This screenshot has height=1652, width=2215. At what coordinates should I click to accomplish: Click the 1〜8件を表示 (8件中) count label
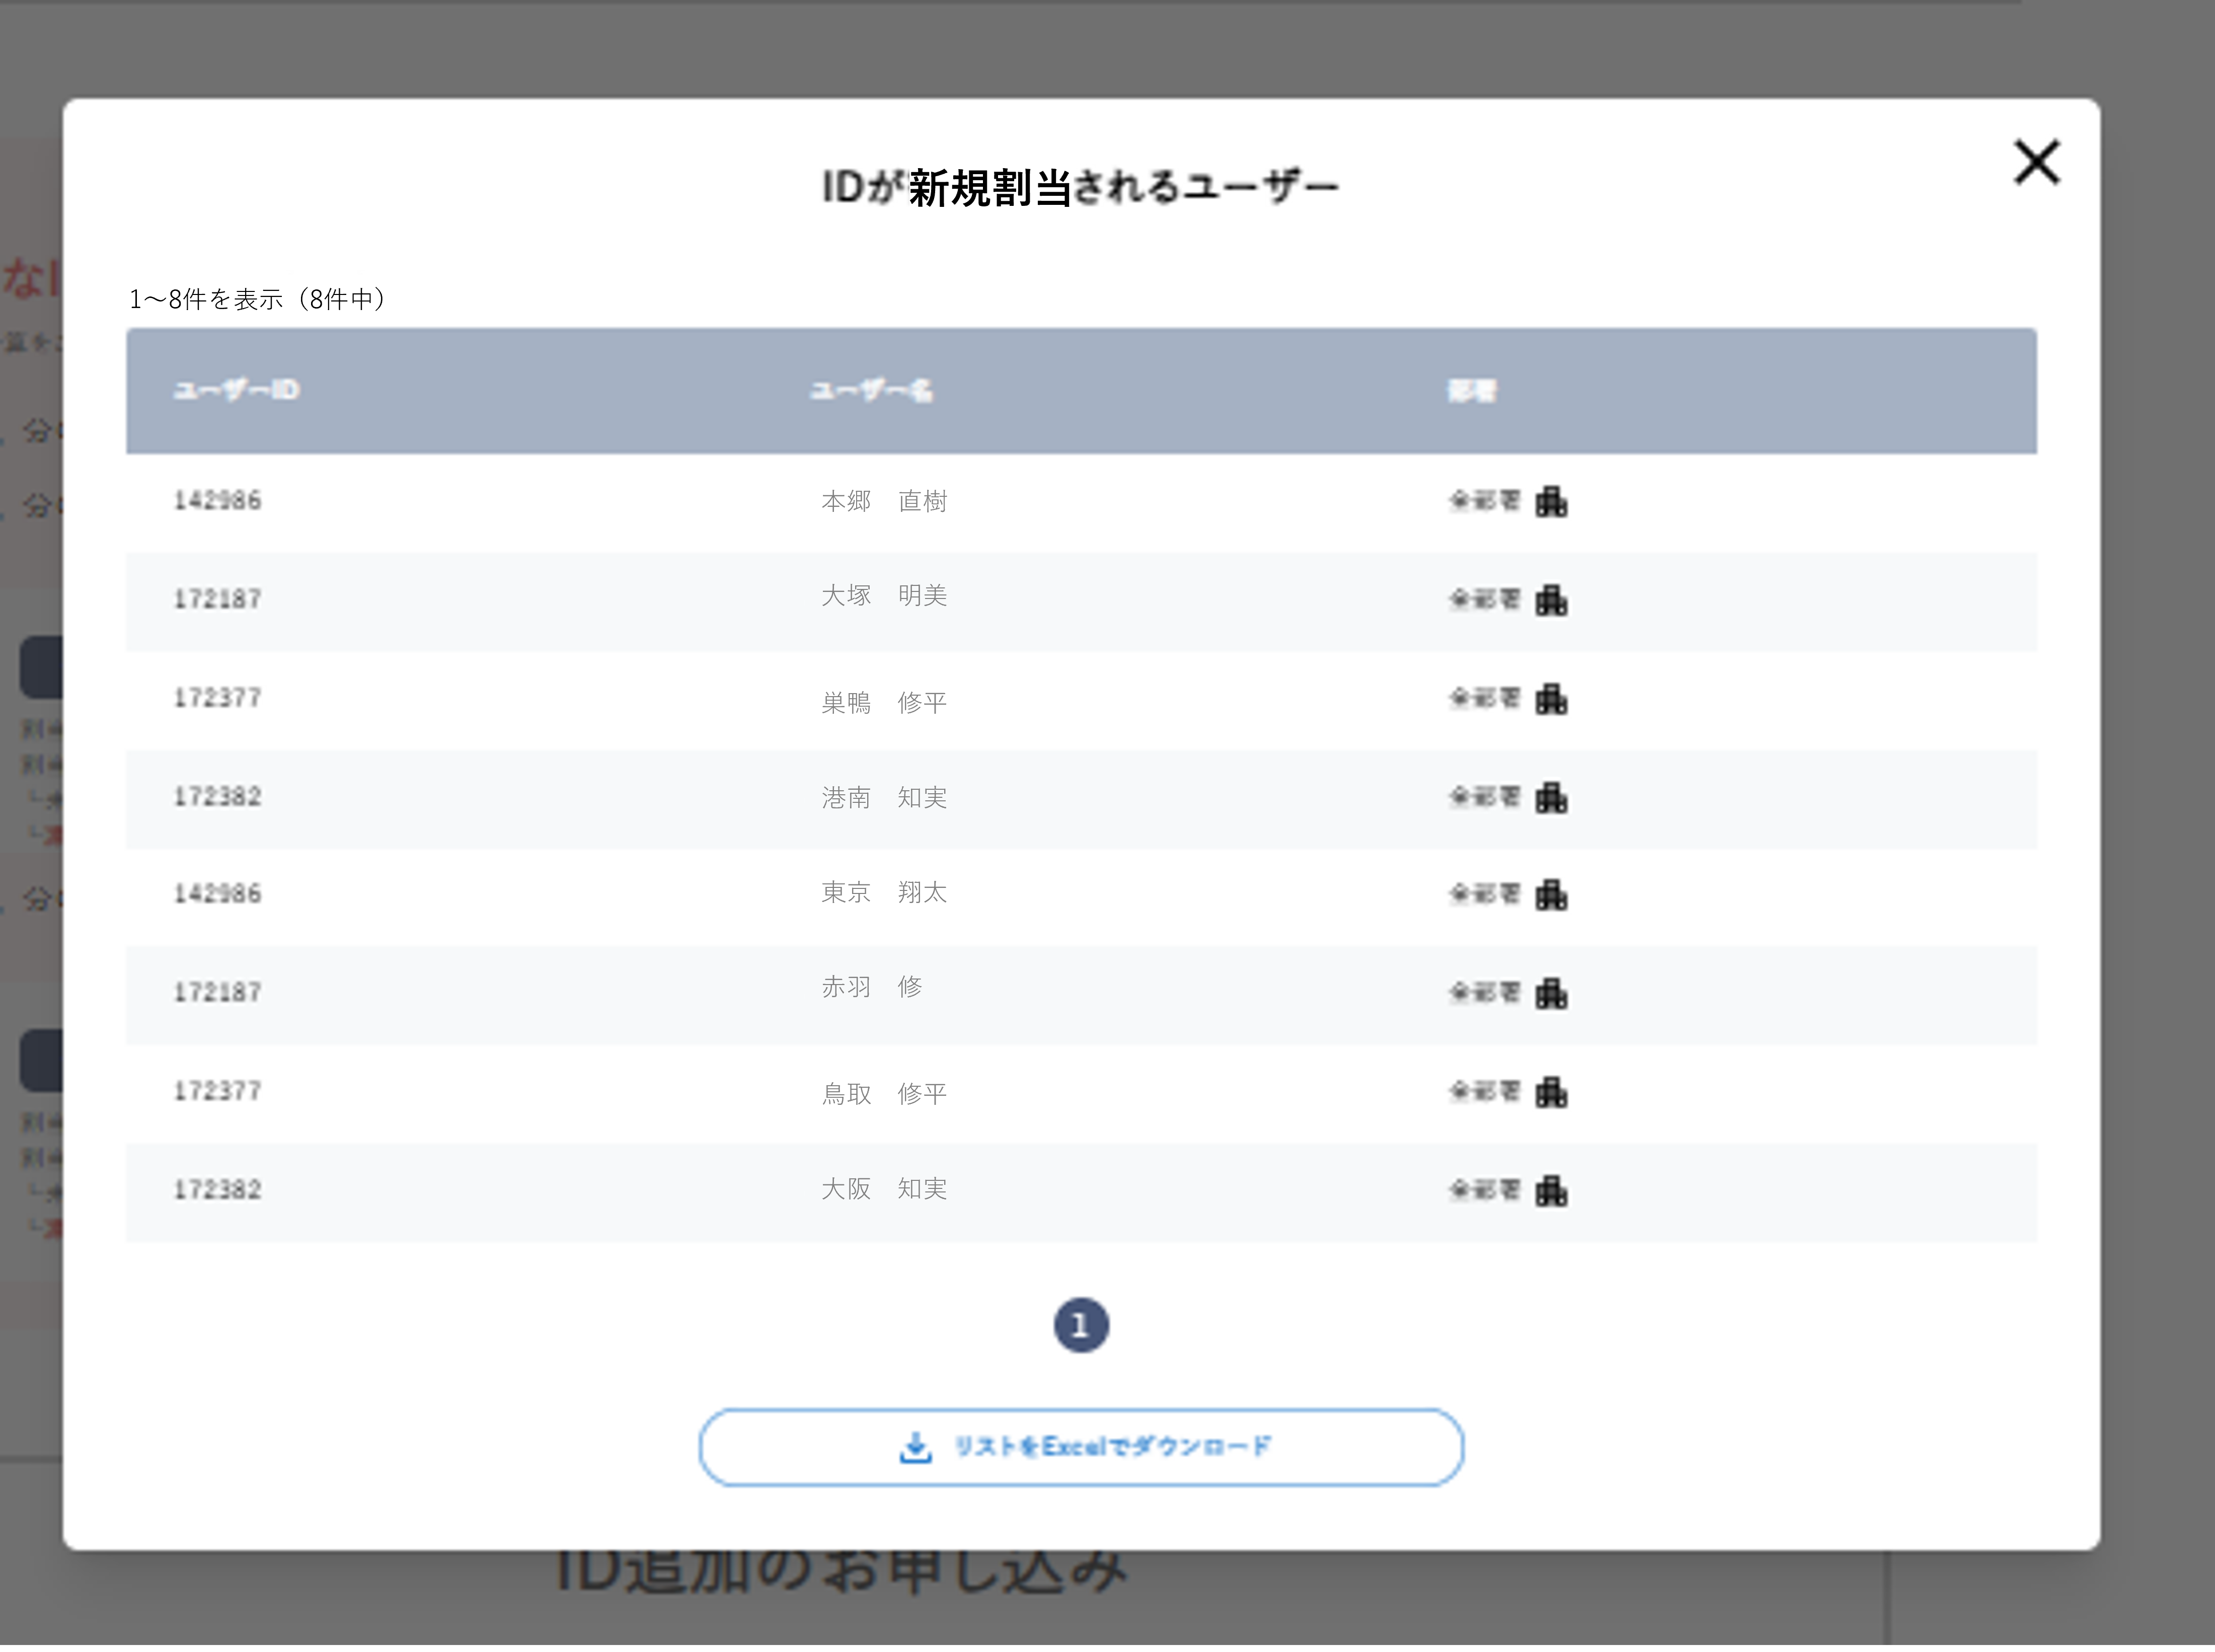pyautogui.click(x=257, y=299)
